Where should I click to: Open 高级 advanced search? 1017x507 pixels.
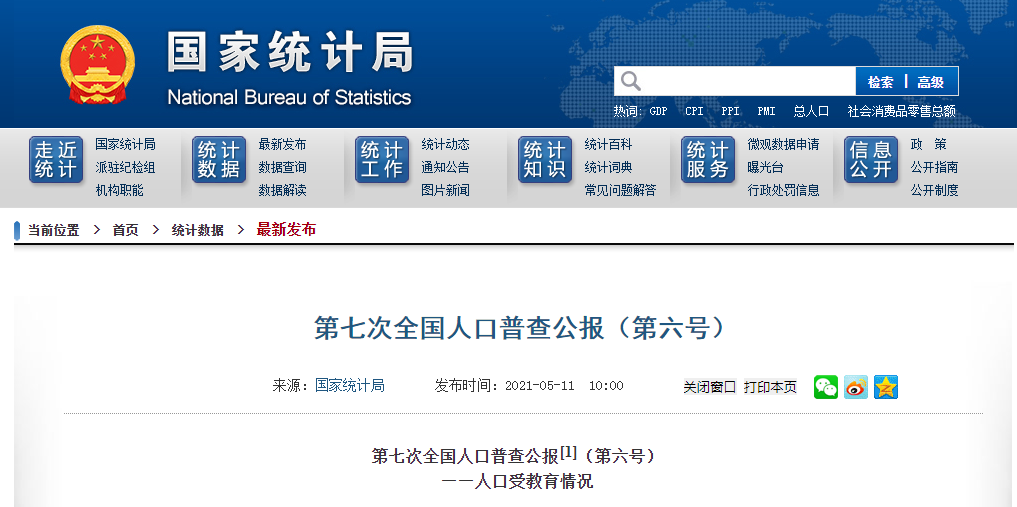930,82
